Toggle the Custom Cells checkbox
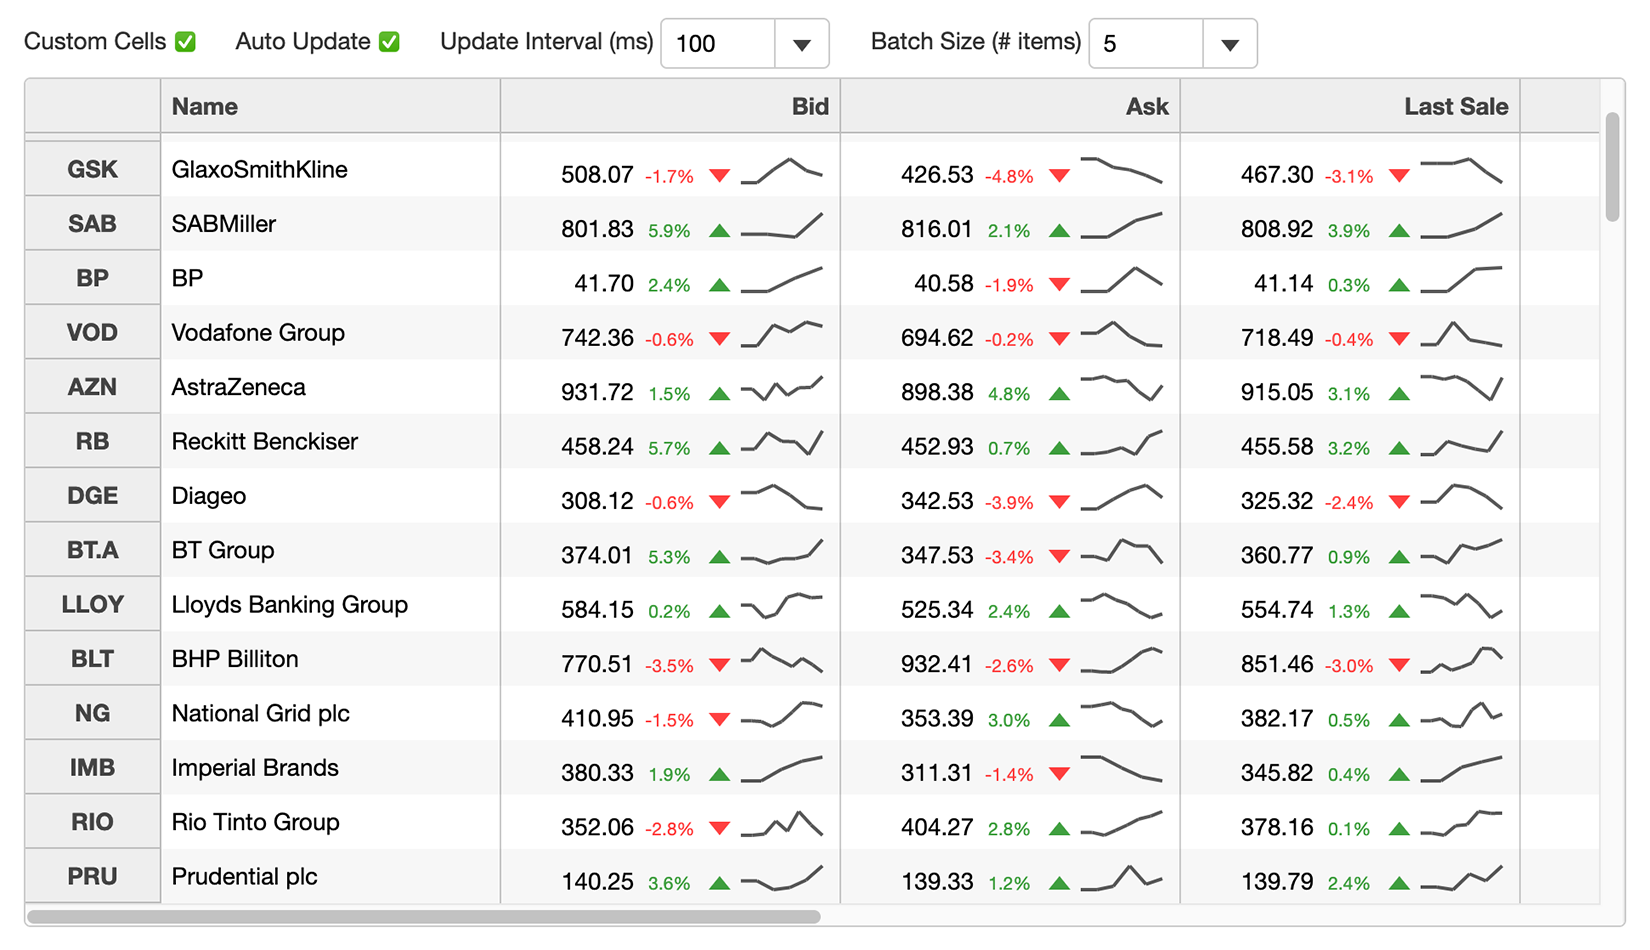Image resolution: width=1650 pixels, height=950 pixels. (x=185, y=42)
